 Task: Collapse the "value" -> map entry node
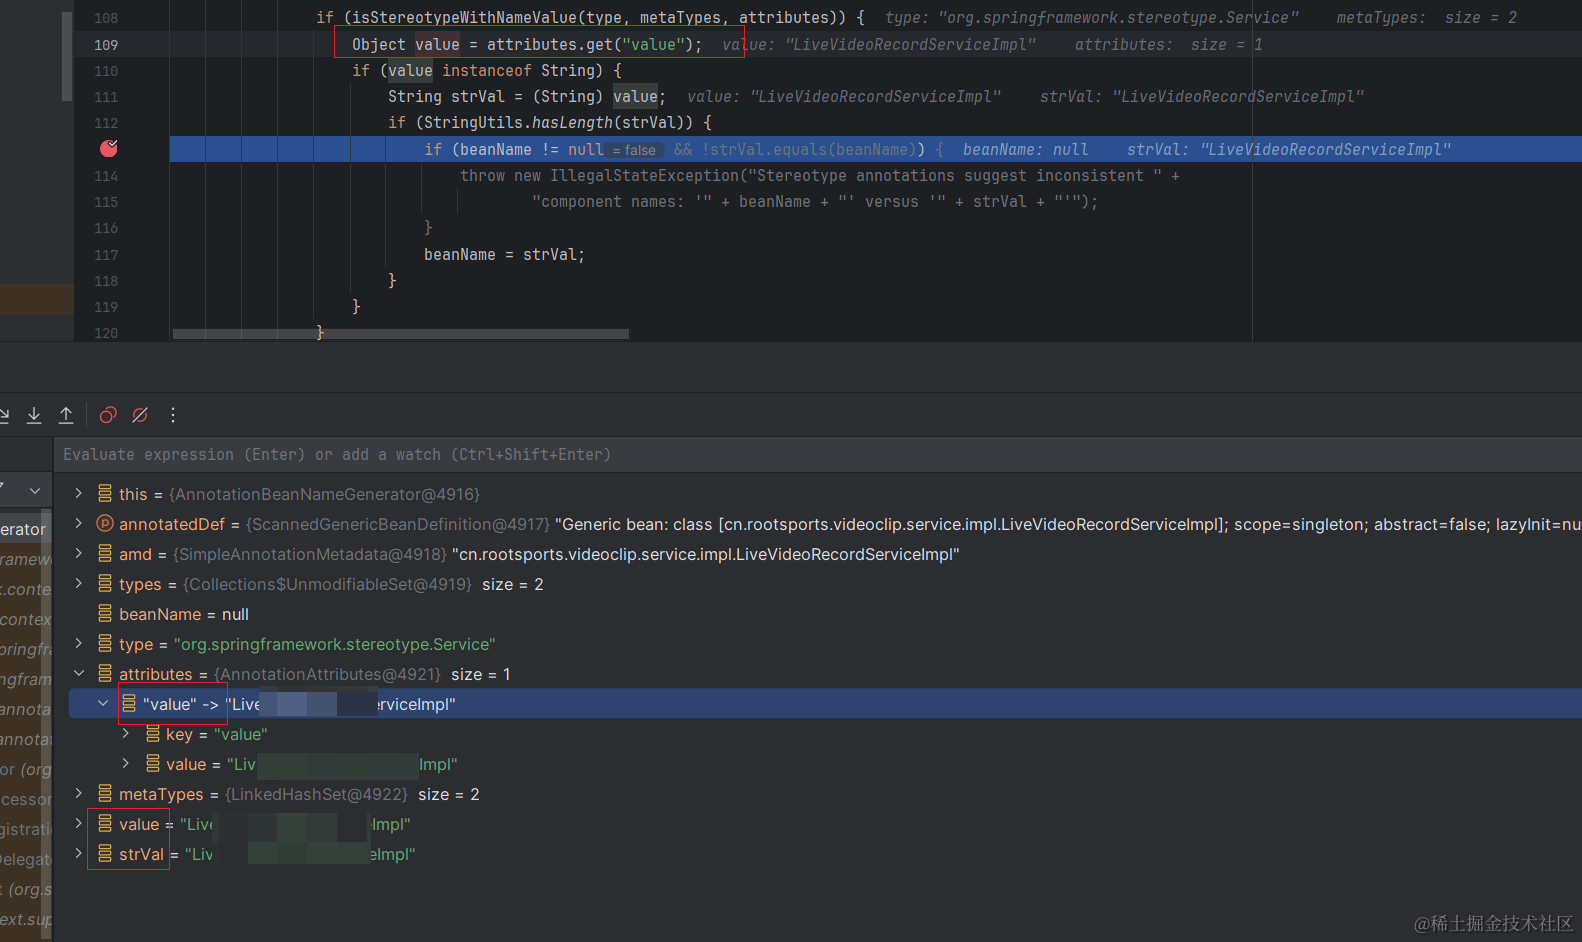tap(103, 704)
